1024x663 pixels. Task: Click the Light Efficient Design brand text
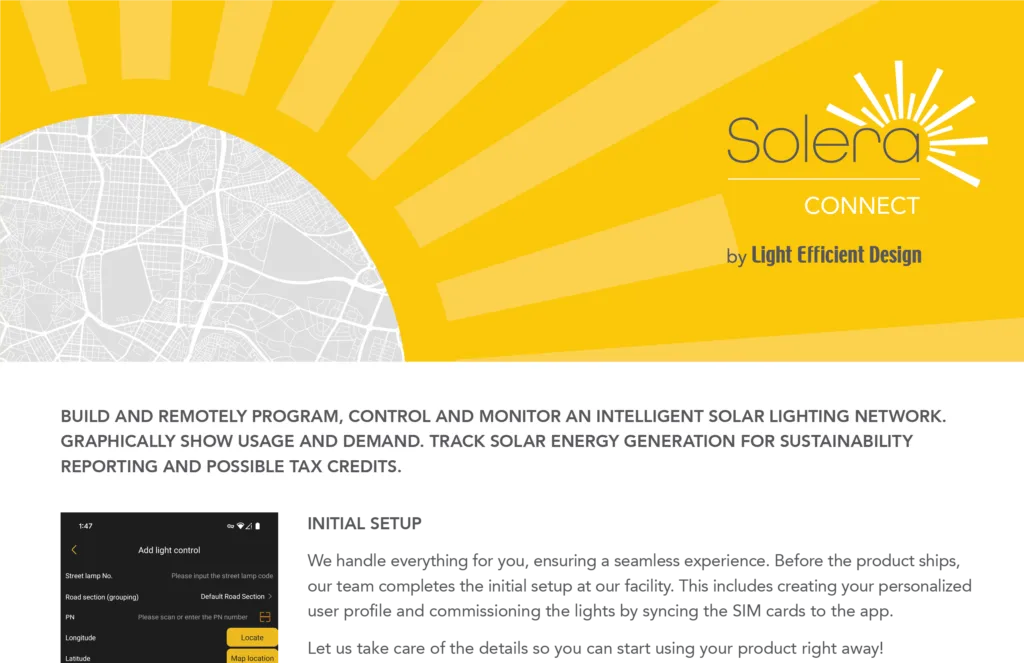(x=835, y=256)
